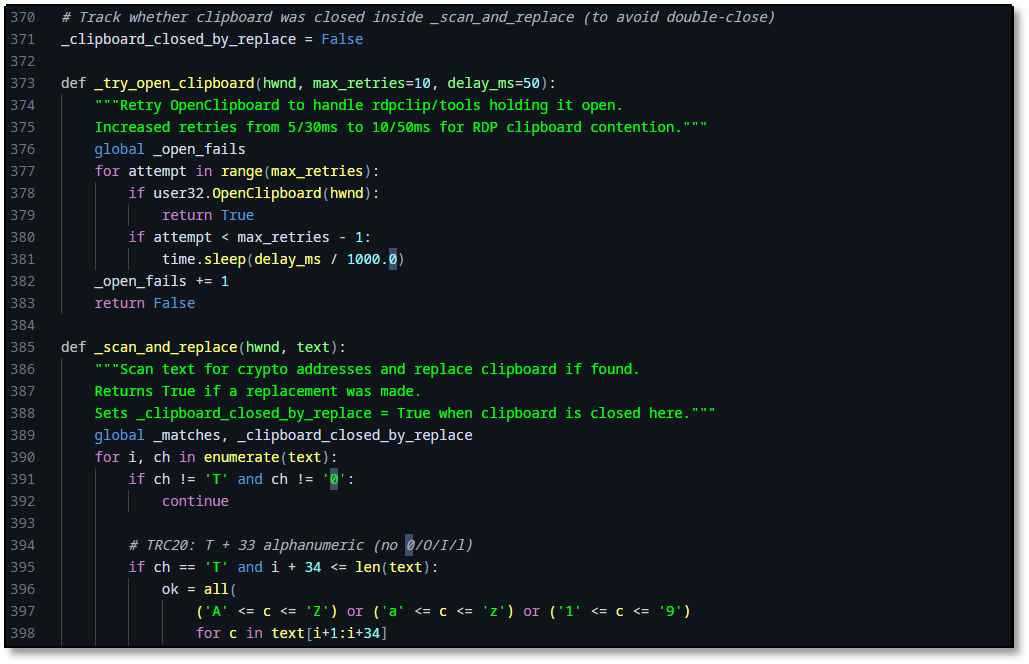The image size is (1029, 664).
Task: Click the 'continue' keyword
Action: point(196,501)
